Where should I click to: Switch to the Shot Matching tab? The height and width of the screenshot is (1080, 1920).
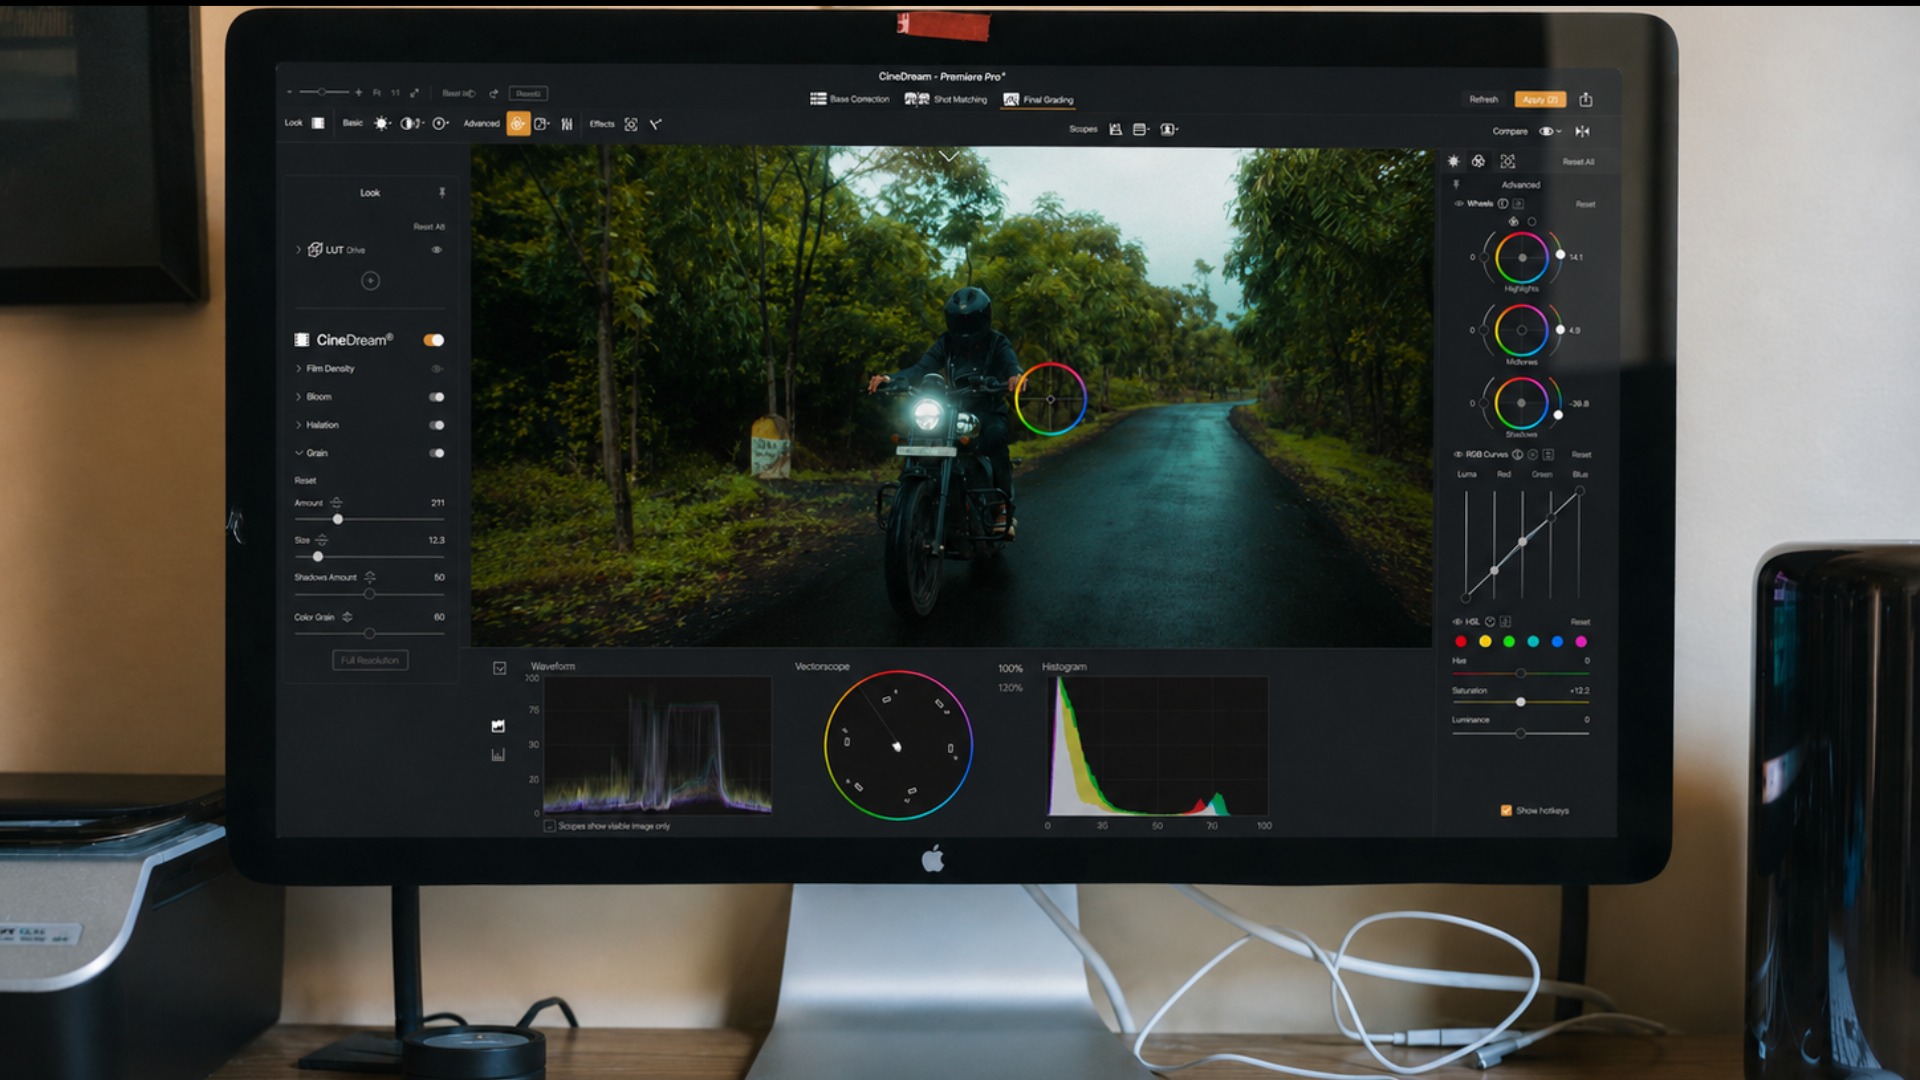pos(946,99)
